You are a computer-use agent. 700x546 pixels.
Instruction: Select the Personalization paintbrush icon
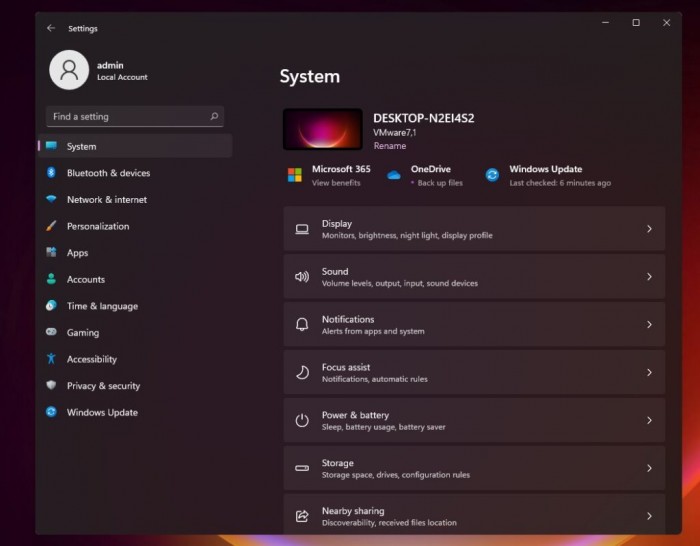pos(51,226)
